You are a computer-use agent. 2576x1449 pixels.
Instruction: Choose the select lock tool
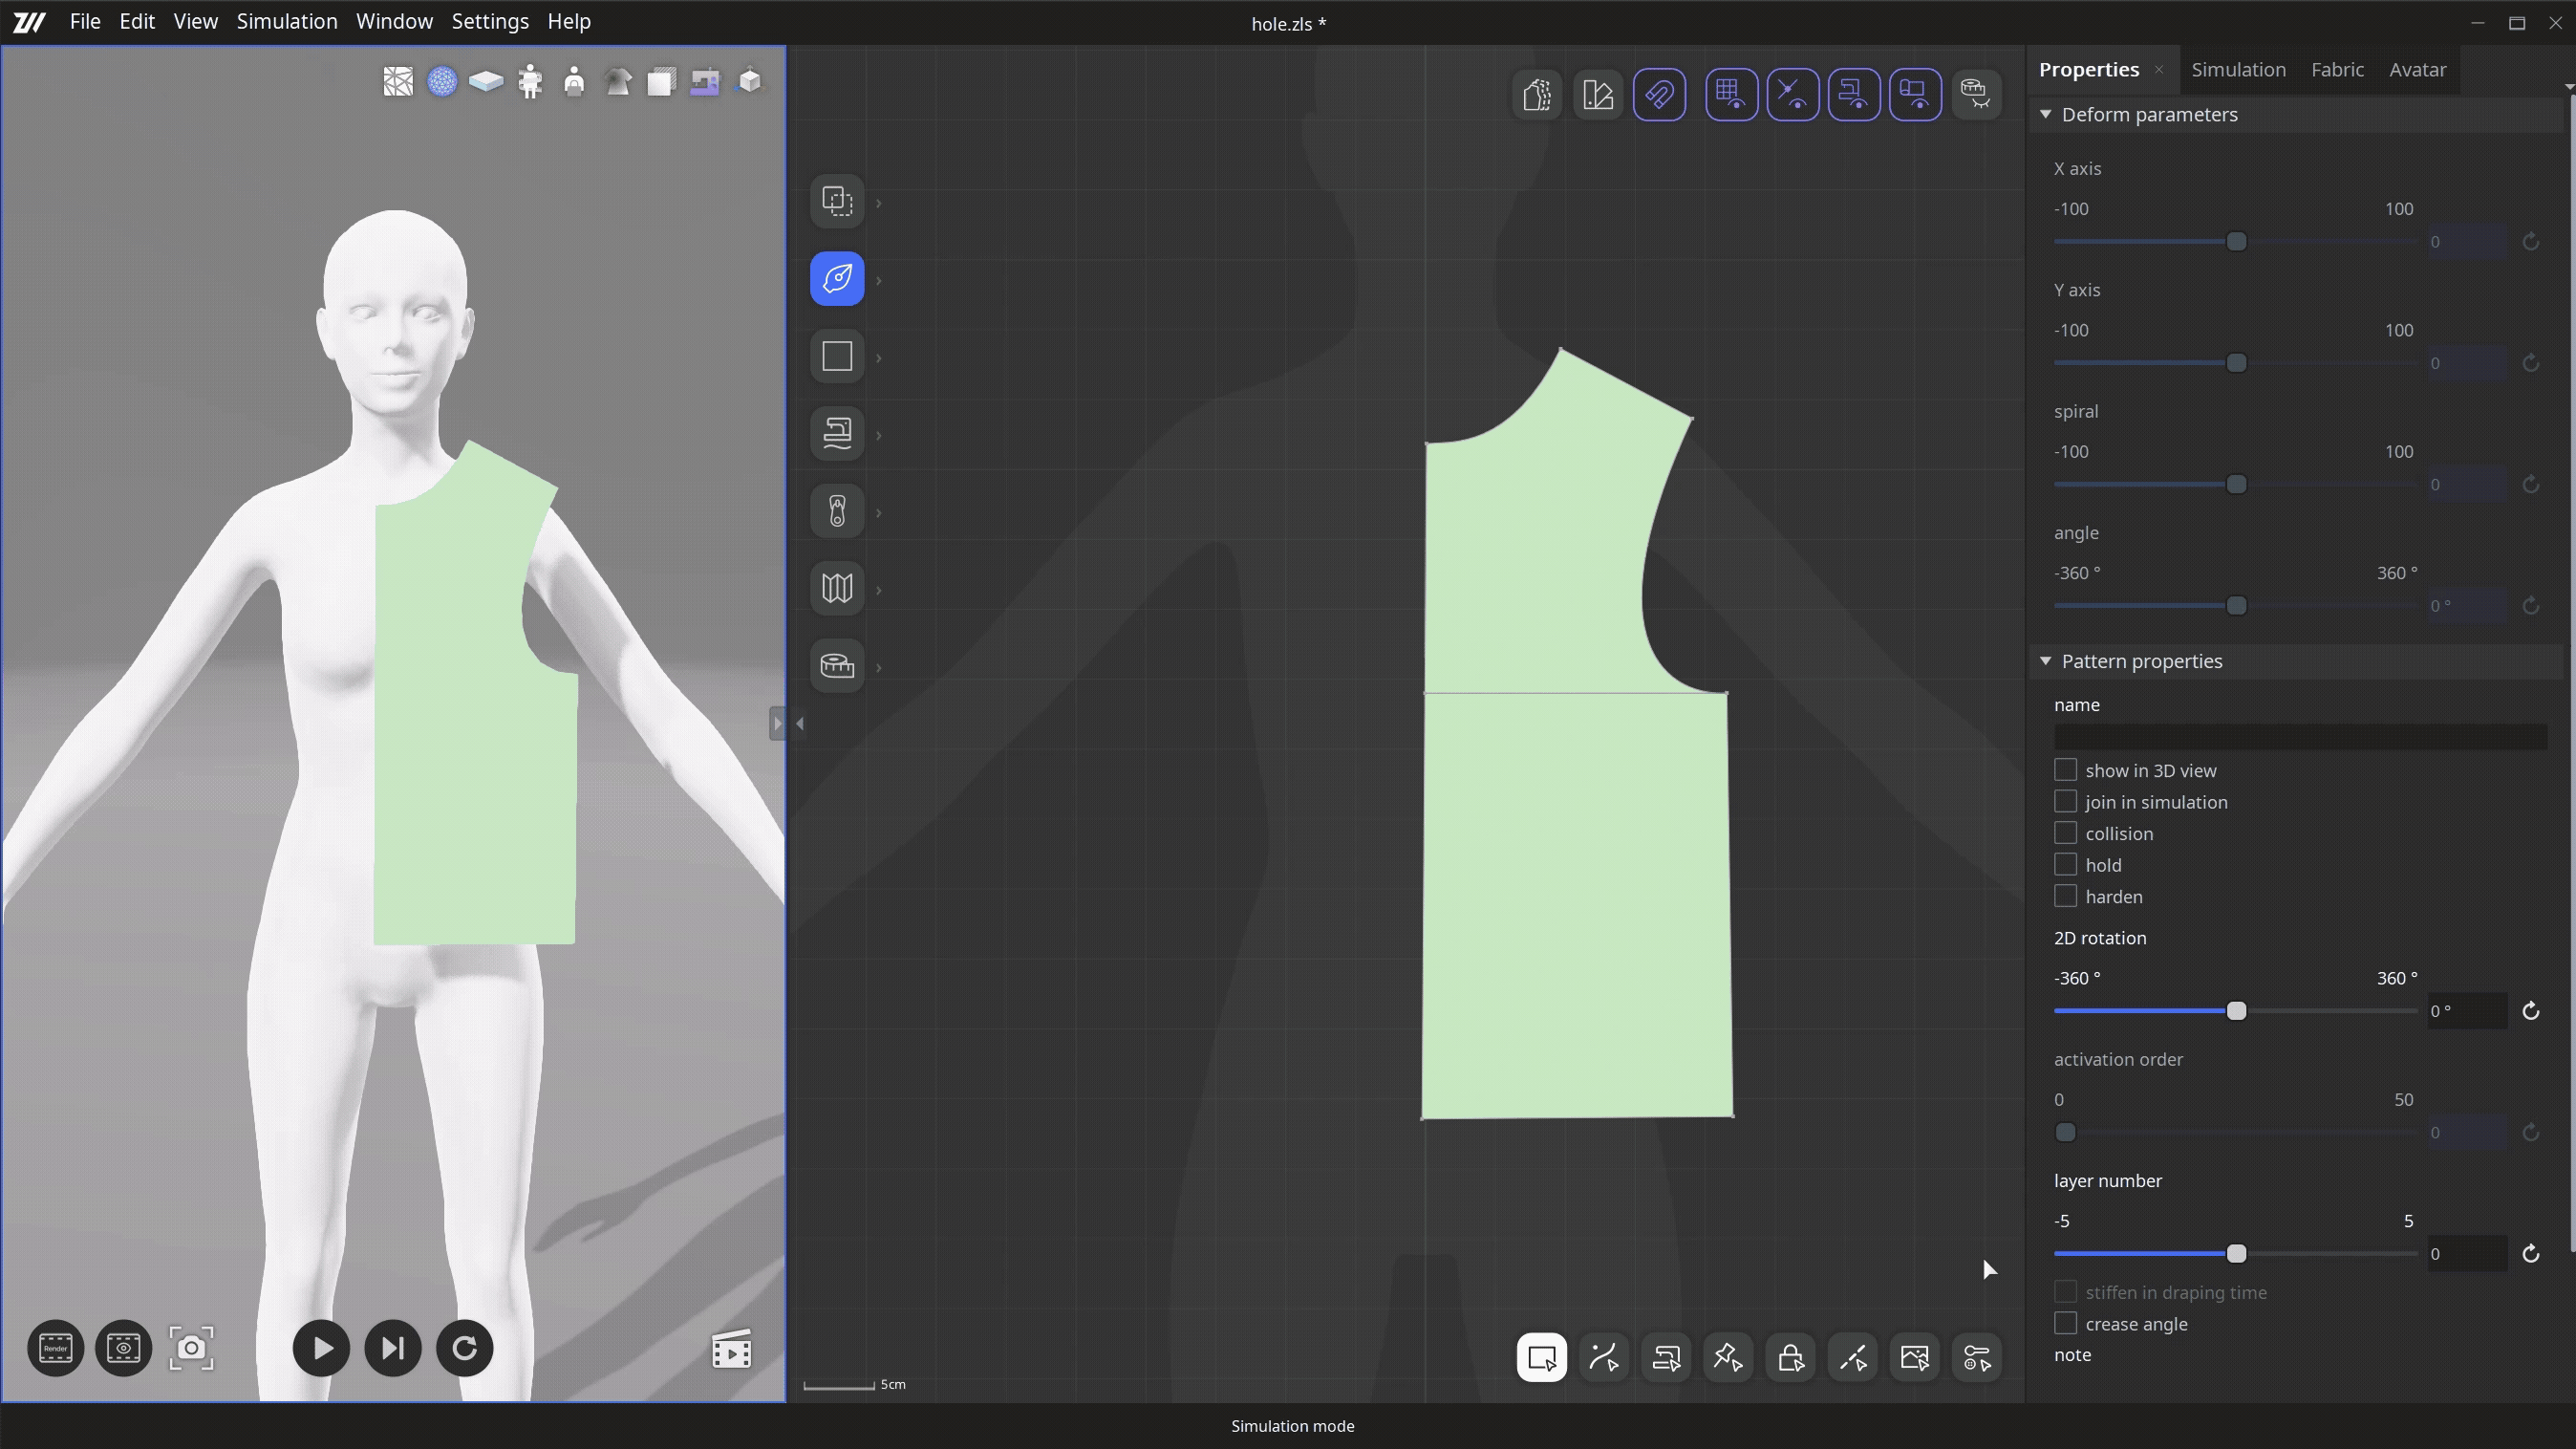(x=1790, y=1358)
